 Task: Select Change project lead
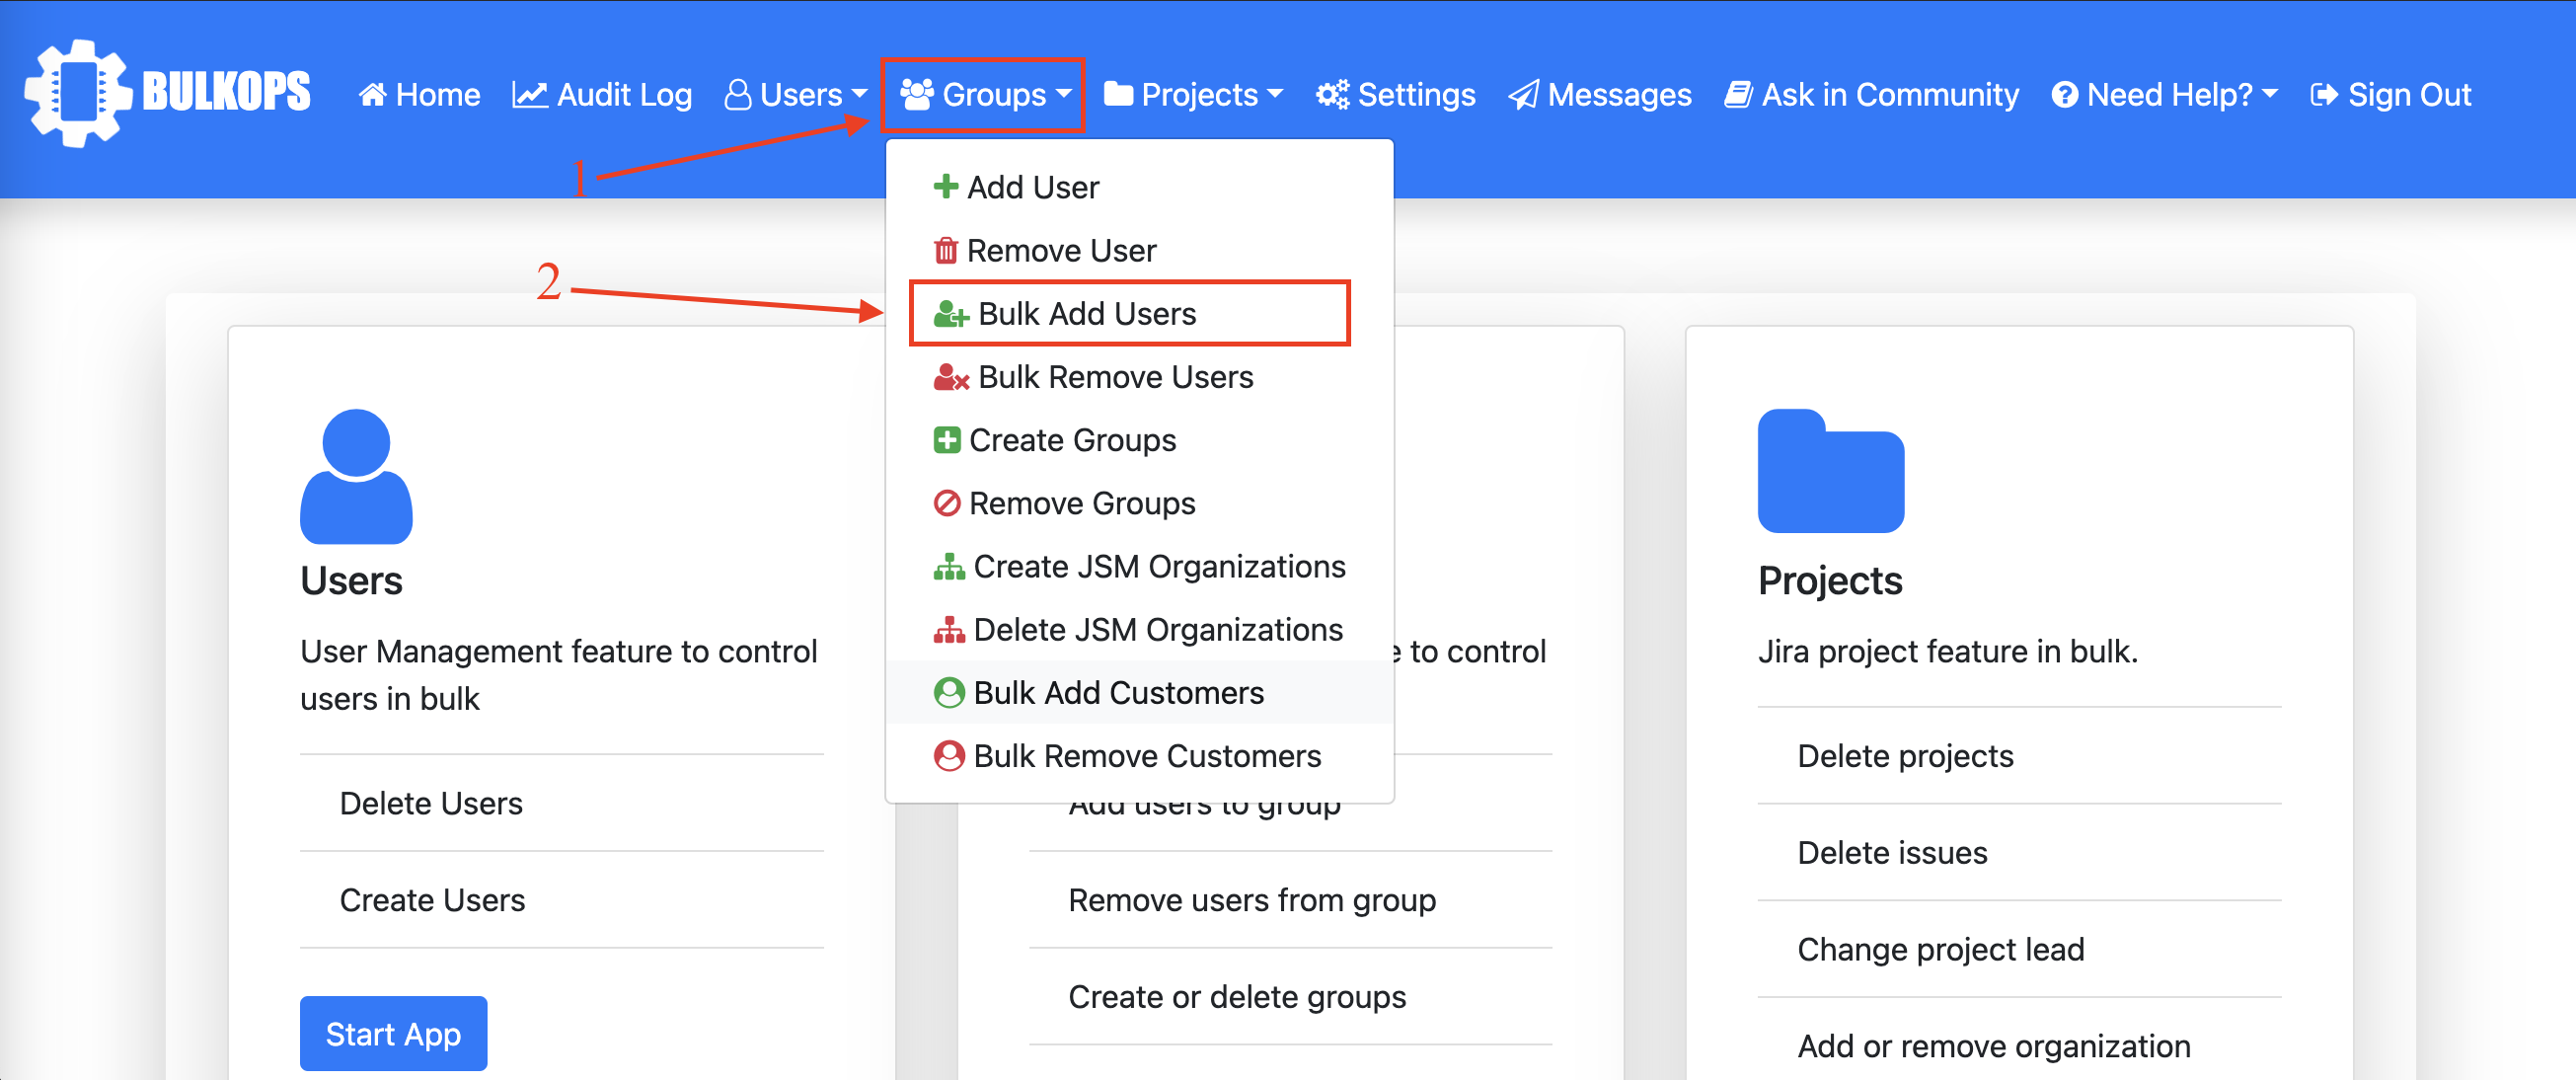[x=1940, y=948]
